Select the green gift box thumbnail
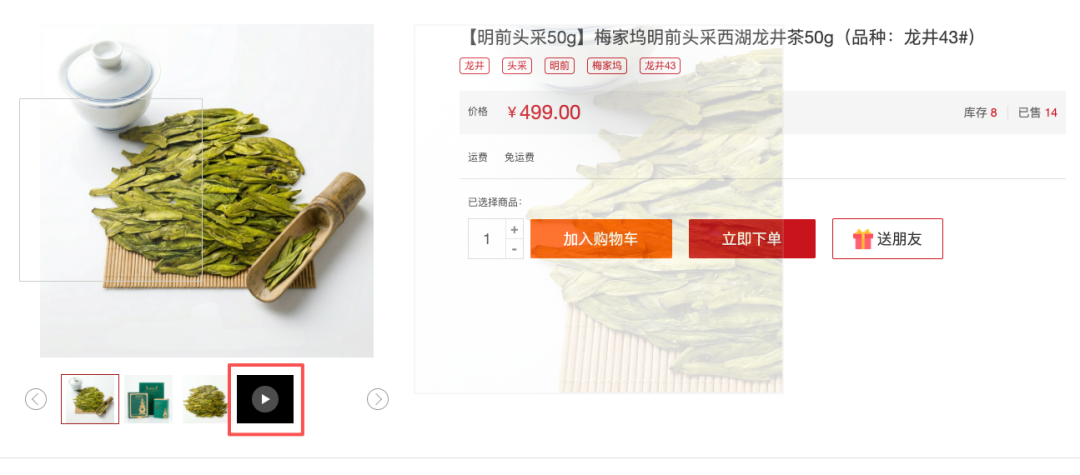Viewport: 1080px width, 475px height. point(149,399)
